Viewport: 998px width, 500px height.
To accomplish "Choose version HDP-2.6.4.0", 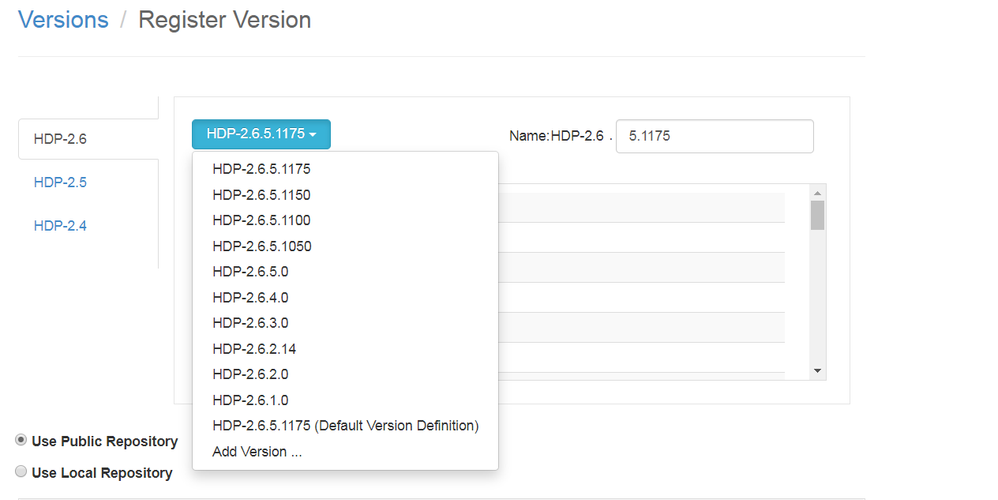I will [x=250, y=297].
